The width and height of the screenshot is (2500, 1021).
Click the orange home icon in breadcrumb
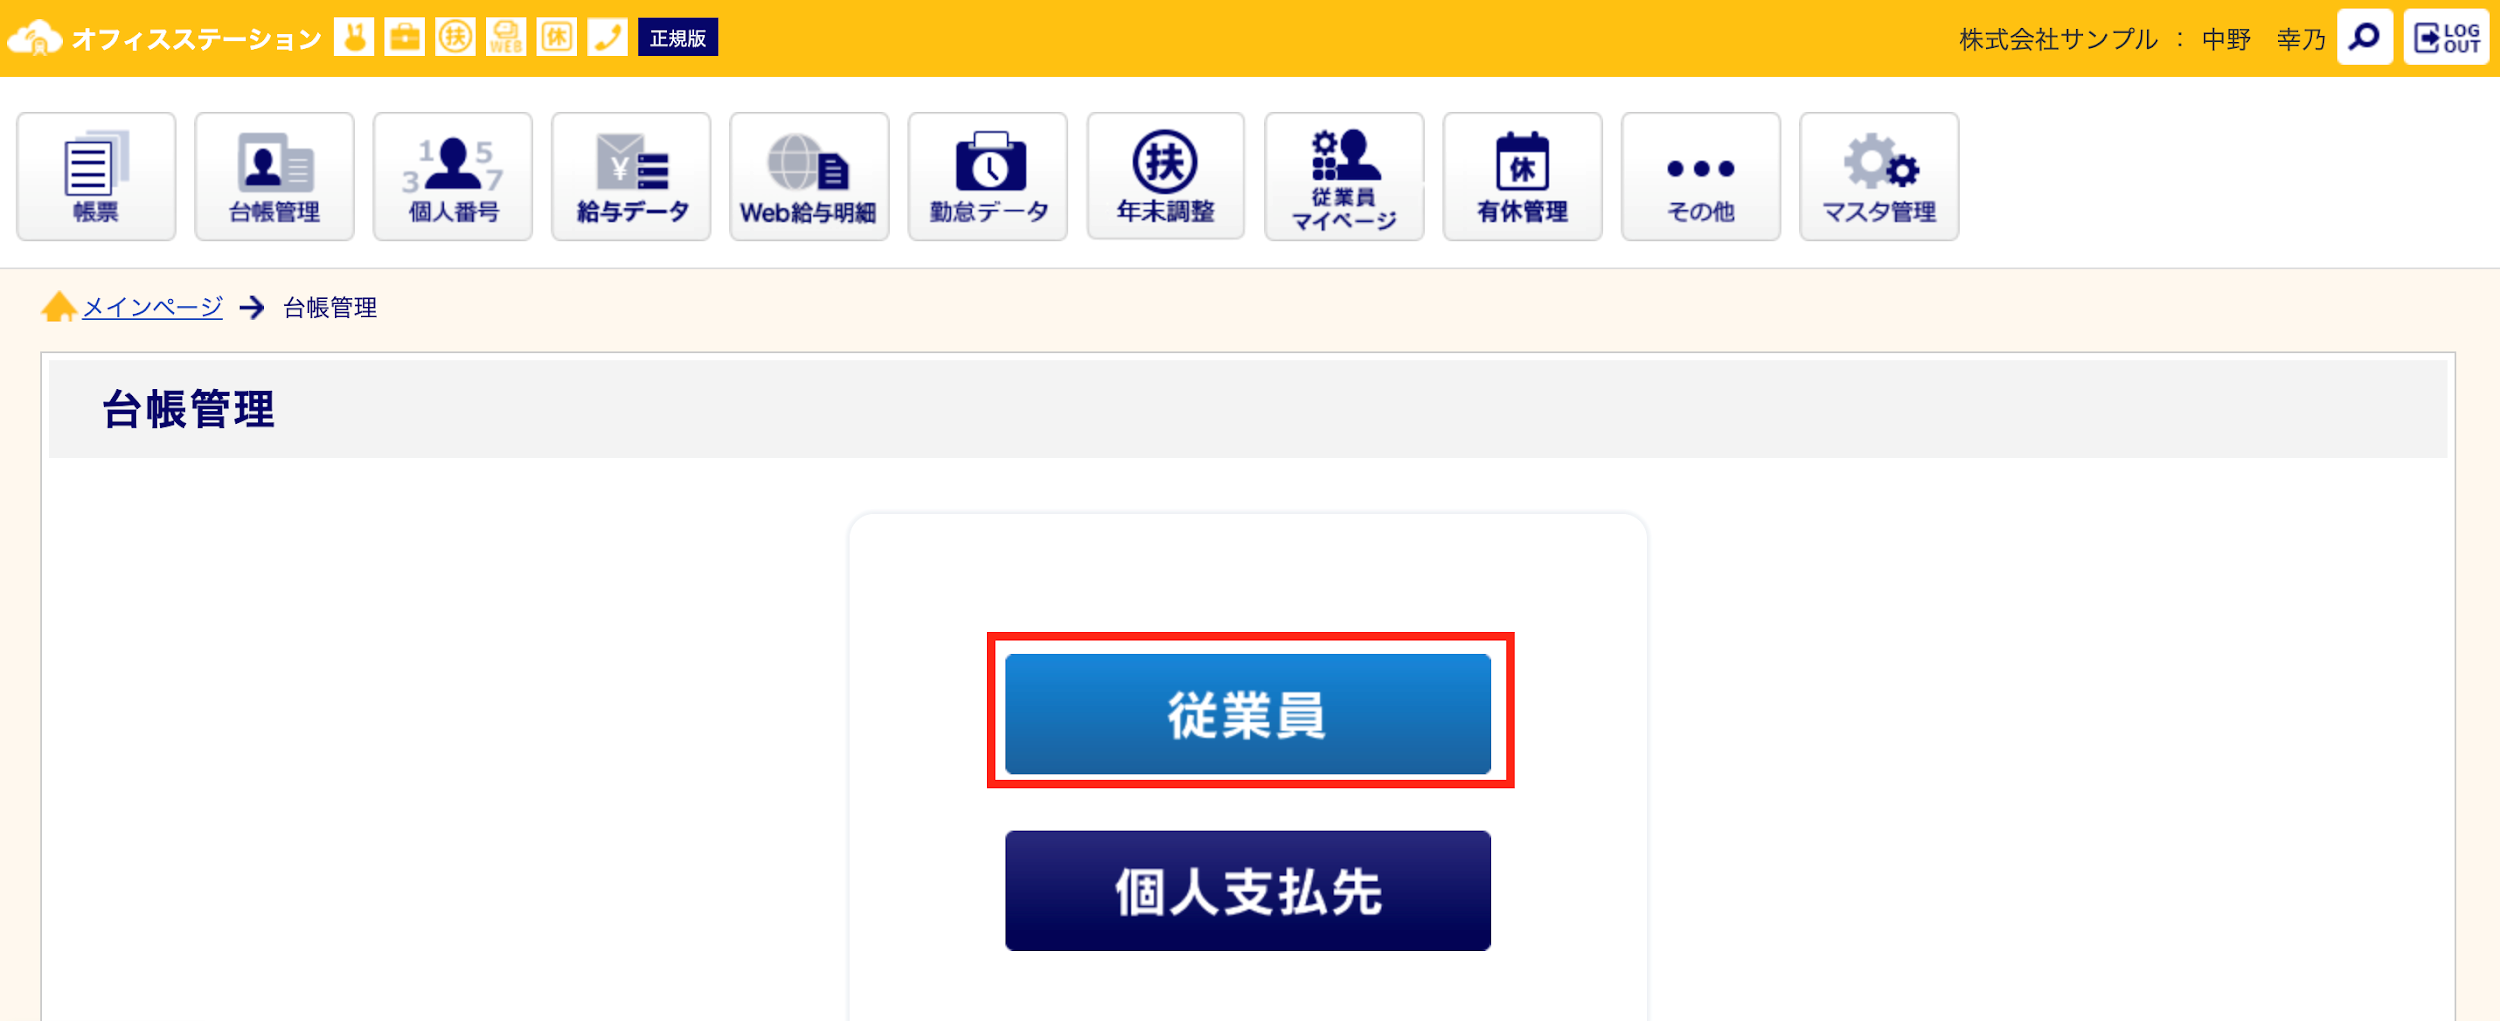(x=59, y=306)
